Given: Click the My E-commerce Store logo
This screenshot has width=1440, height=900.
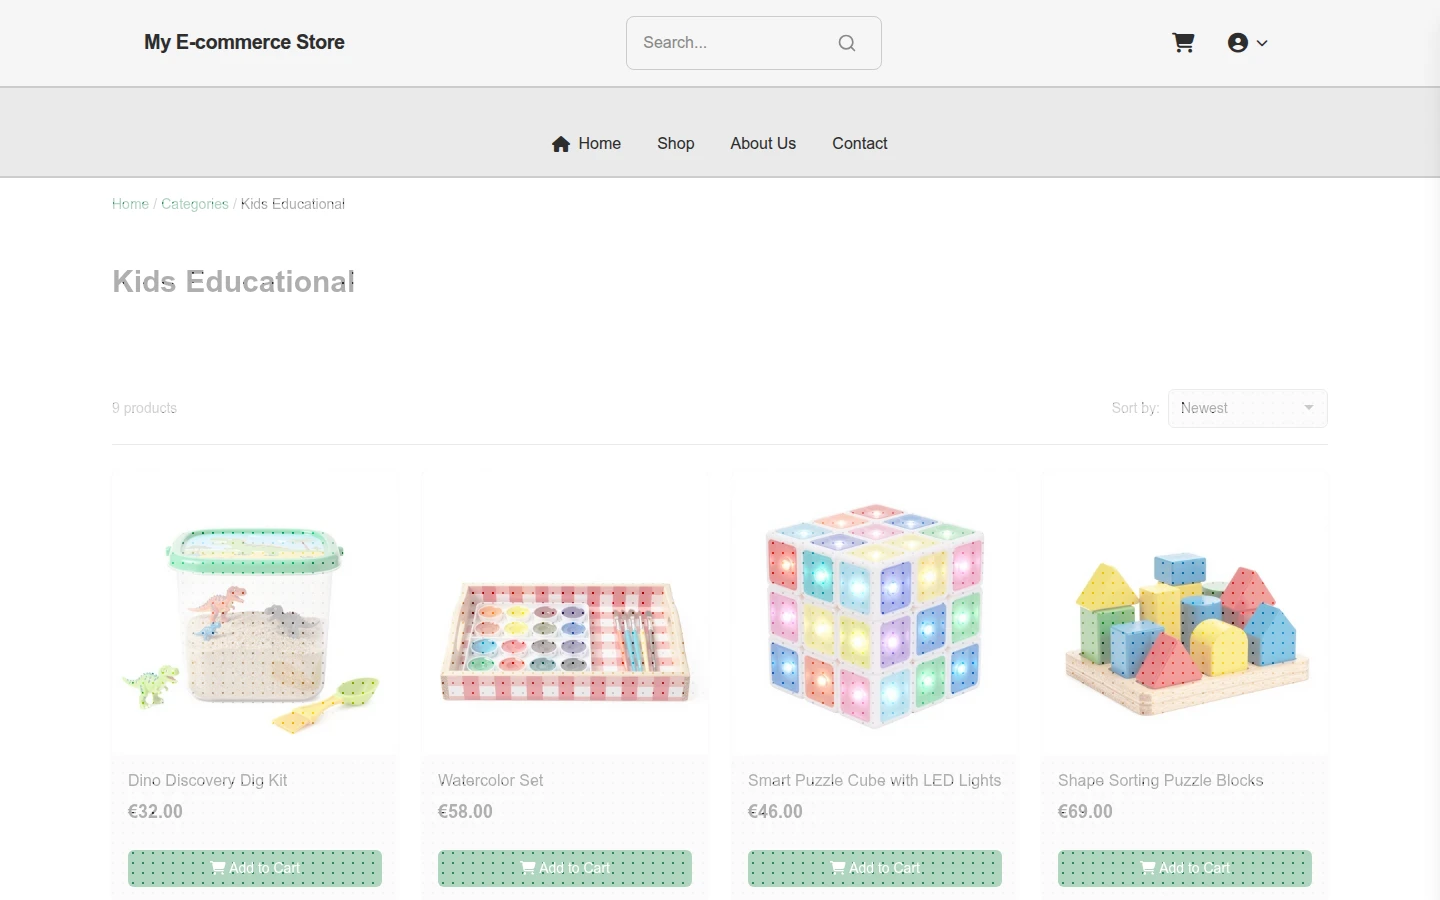Looking at the screenshot, I should pos(244,42).
